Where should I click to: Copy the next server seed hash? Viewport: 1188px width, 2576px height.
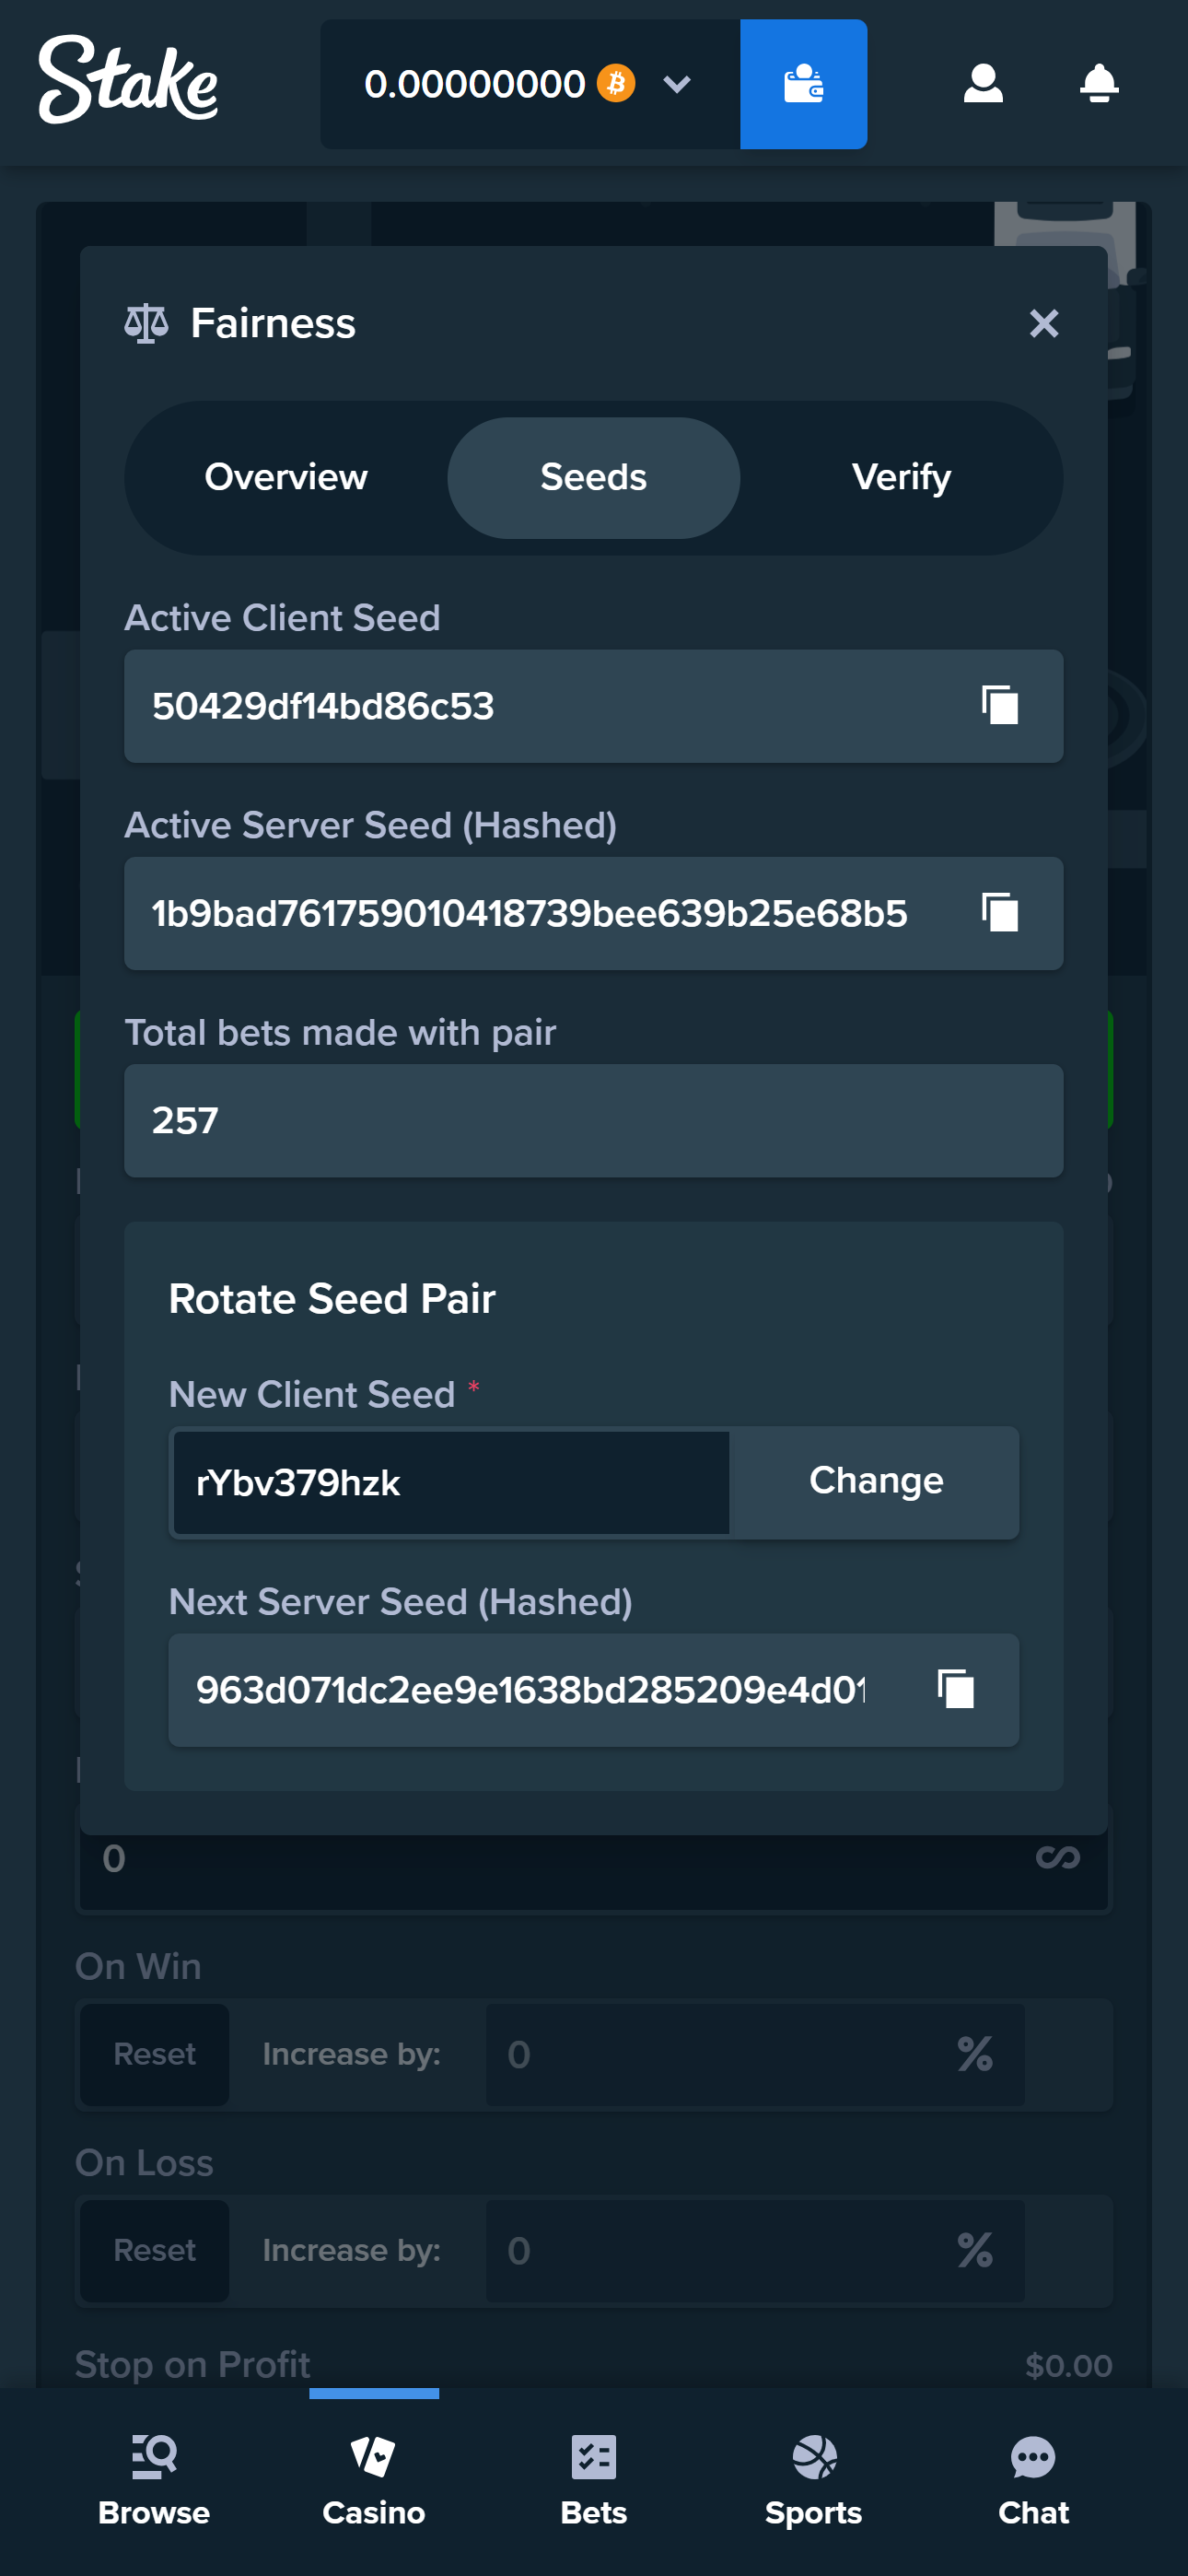point(955,1690)
